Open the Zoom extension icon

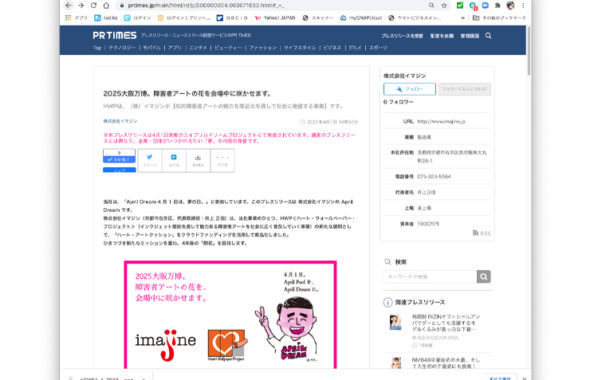[x=485, y=5]
